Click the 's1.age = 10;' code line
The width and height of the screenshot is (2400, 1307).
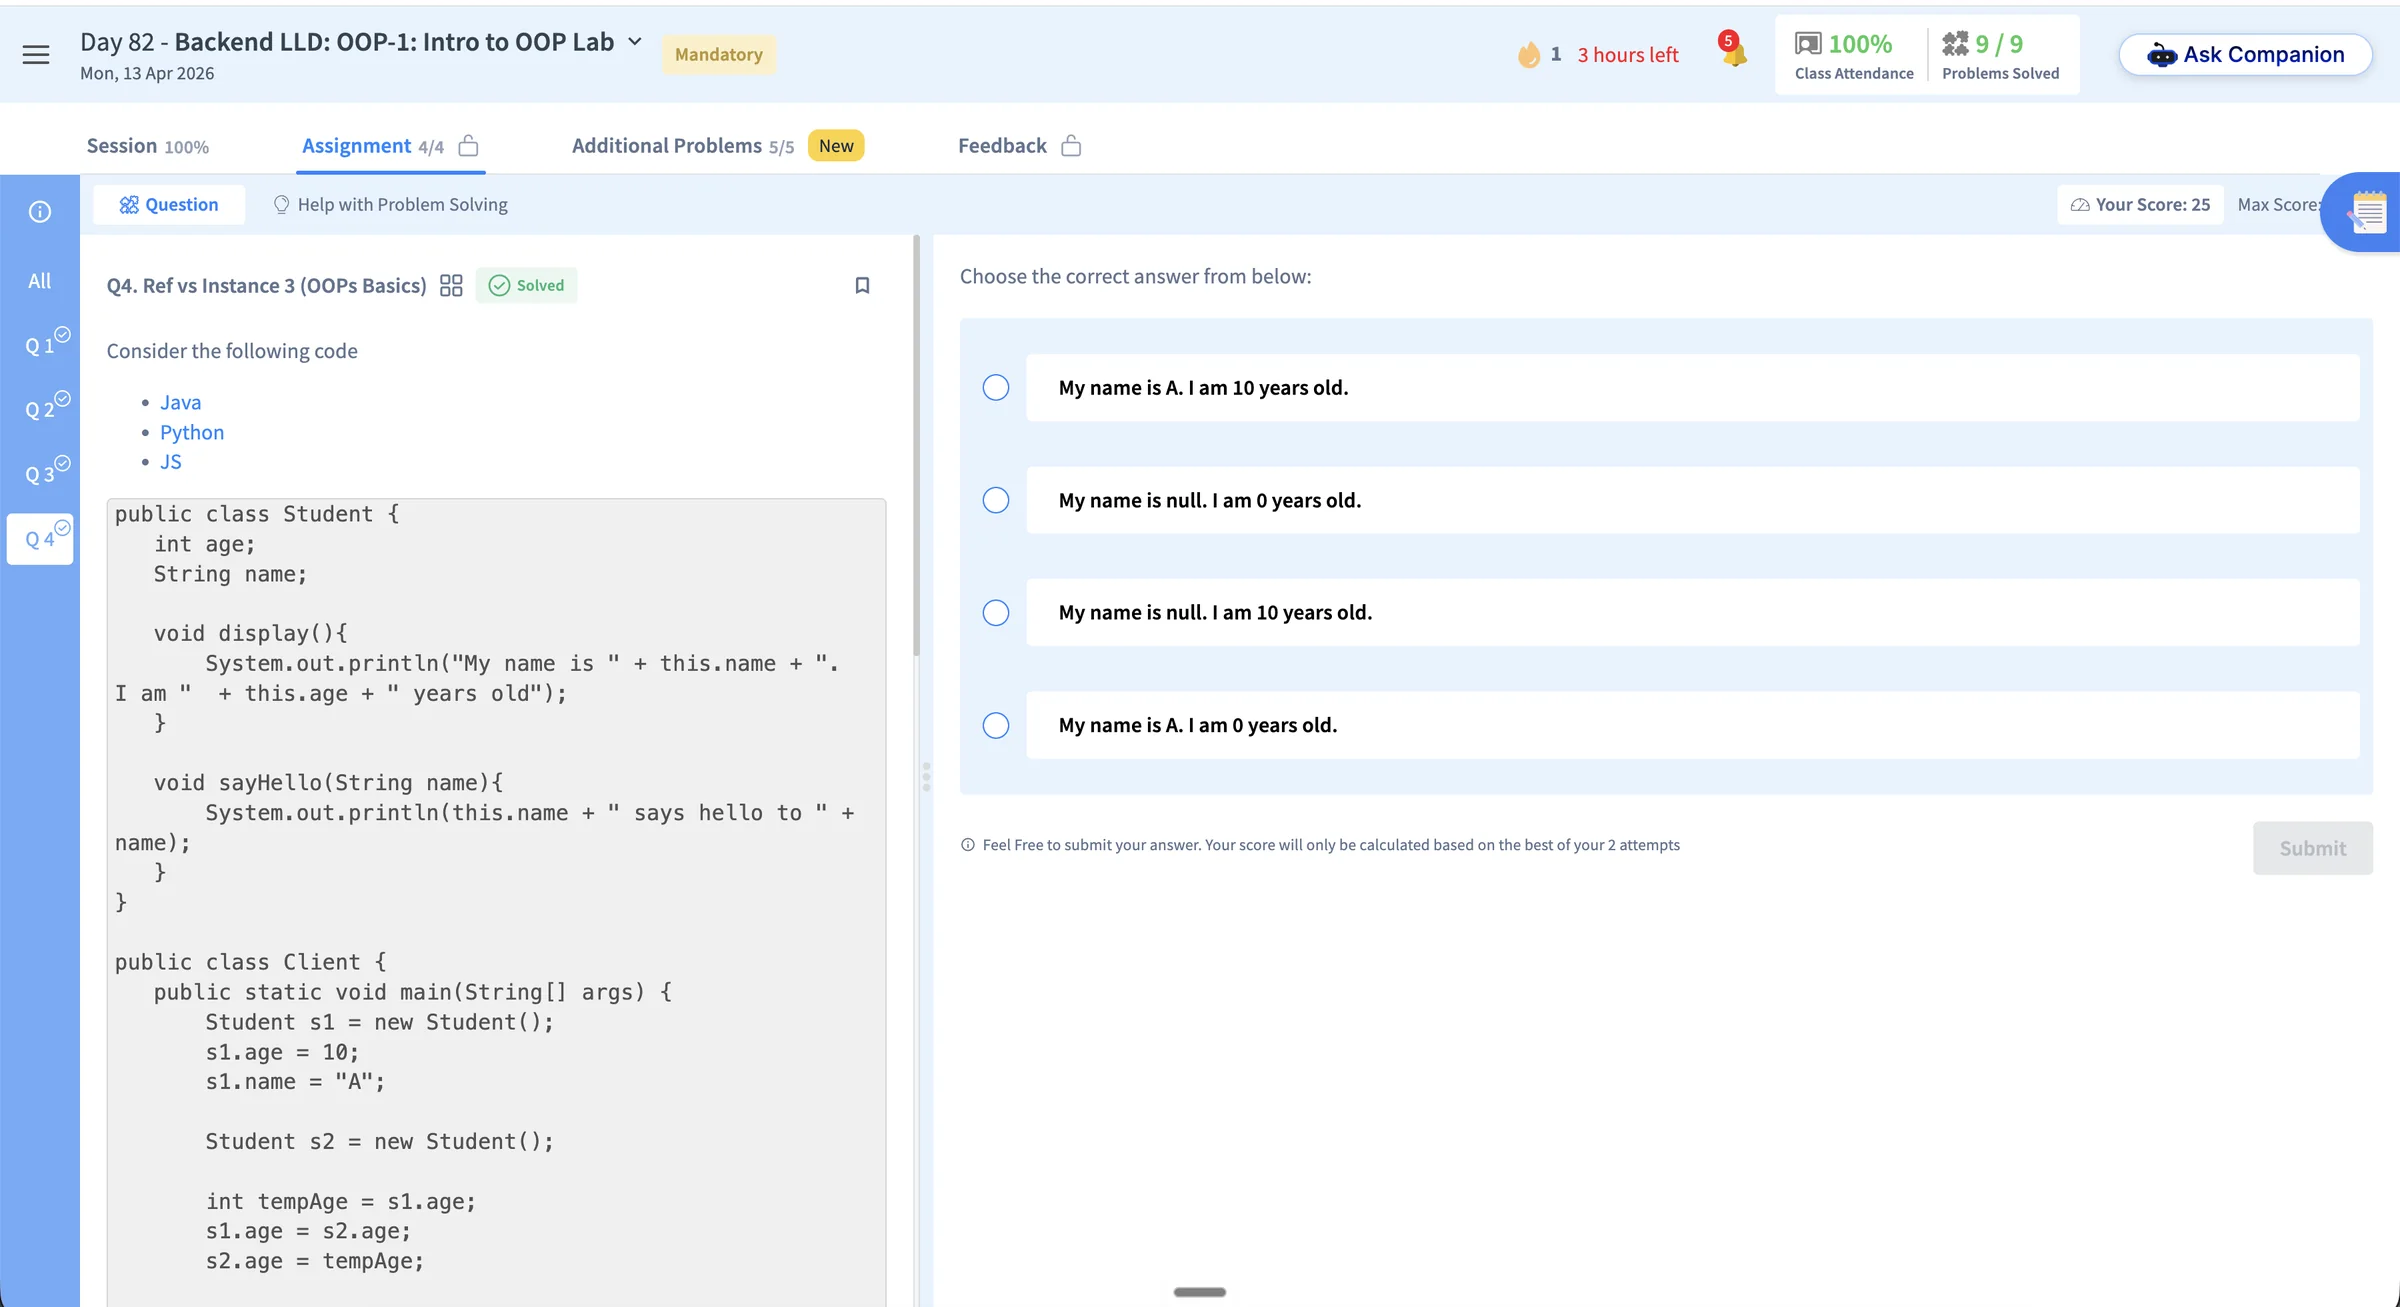[282, 1052]
